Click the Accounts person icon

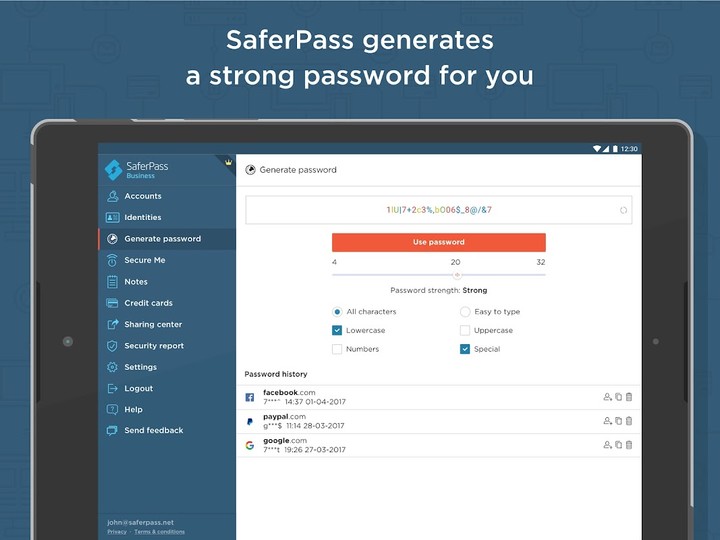tap(112, 196)
